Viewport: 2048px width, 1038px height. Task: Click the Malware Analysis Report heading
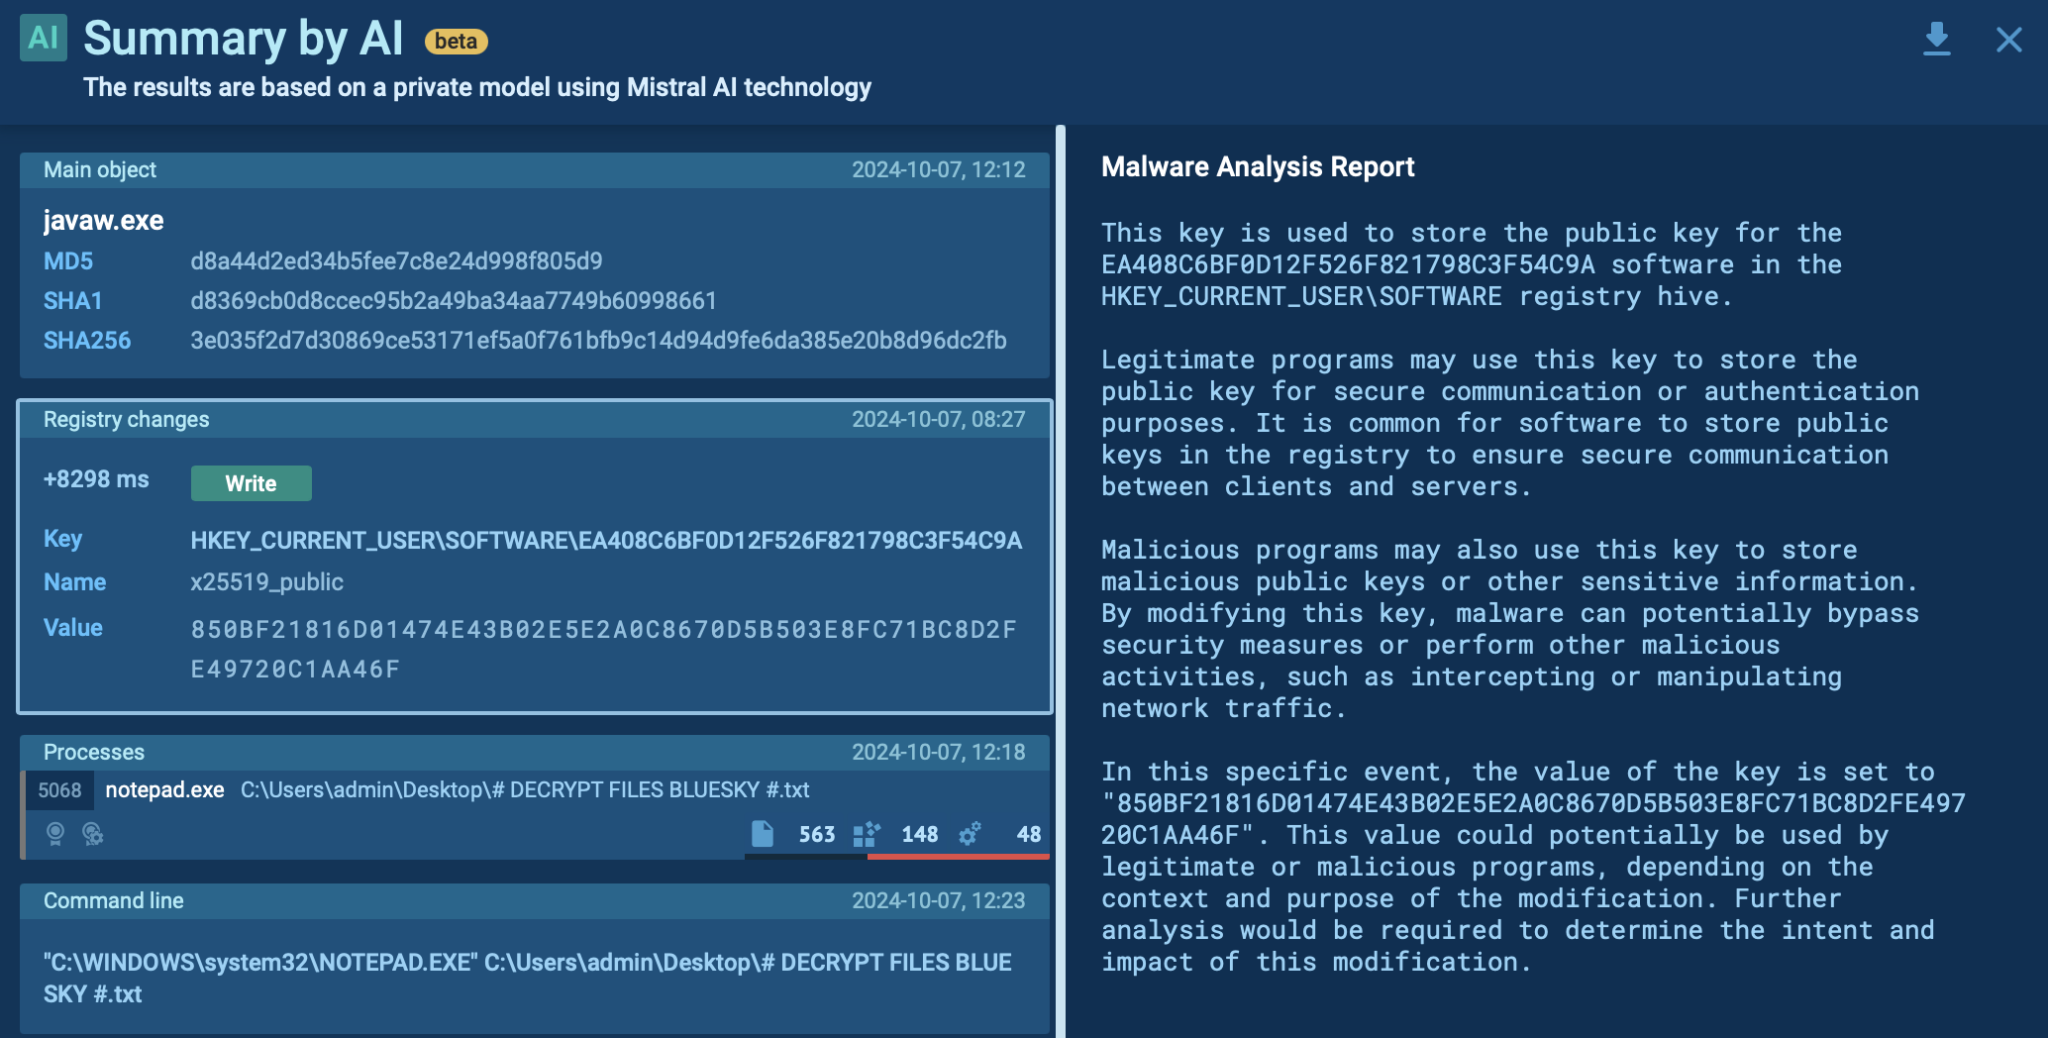[x=1258, y=167]
